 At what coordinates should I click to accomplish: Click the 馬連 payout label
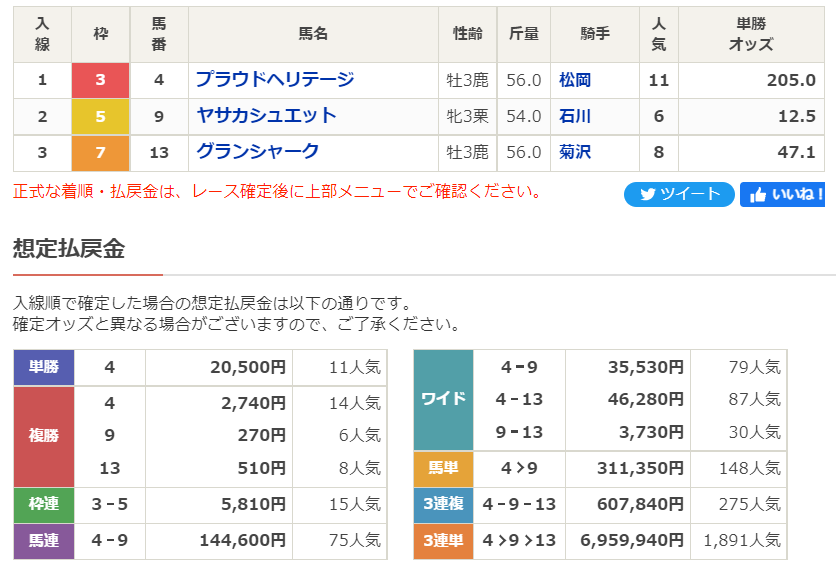click(44, 541)
